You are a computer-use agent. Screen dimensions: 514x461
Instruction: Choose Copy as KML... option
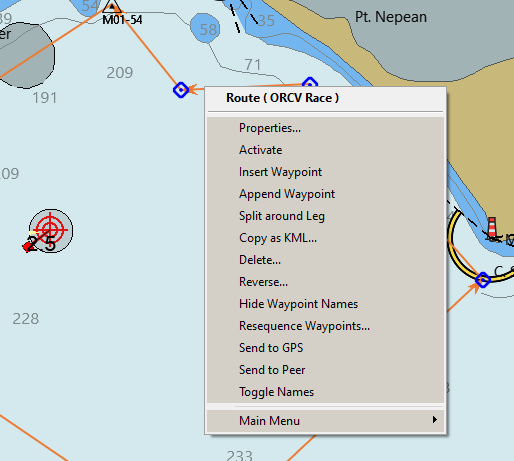pyautogui.click(x=325, y=238)
